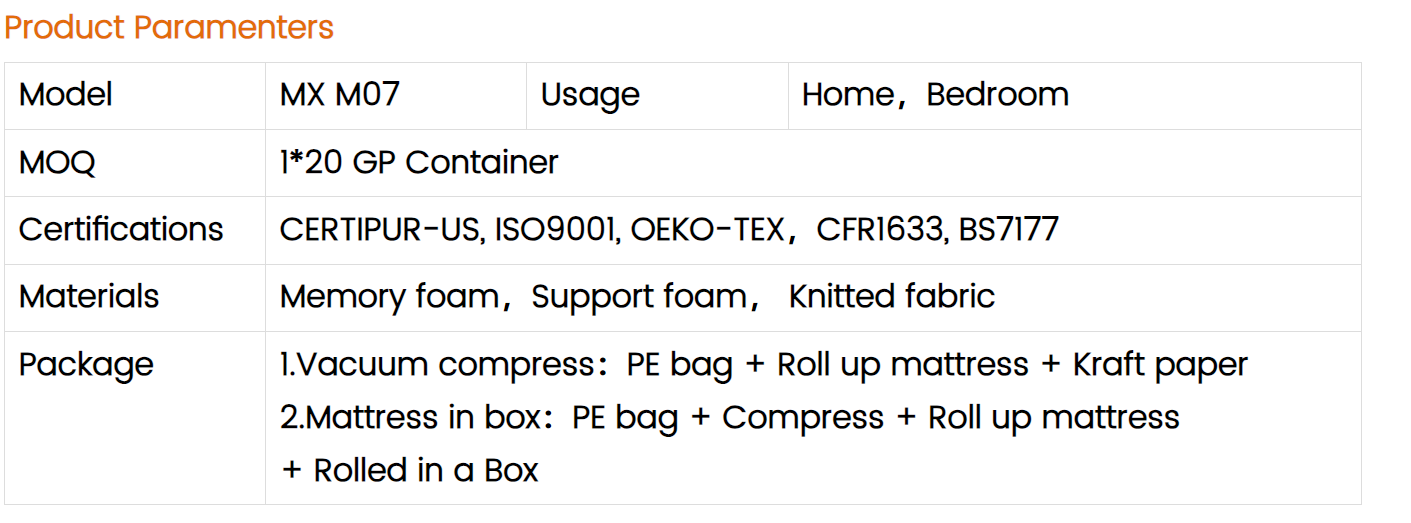Click the Support foam material text
This screenshot has height=523, width=1411.
[x=638, y=297]
